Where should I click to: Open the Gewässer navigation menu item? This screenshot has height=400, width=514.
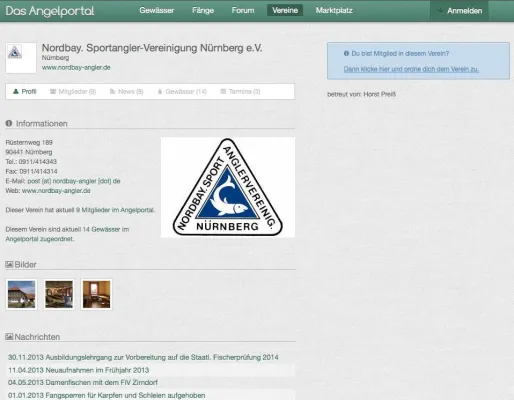157,10
